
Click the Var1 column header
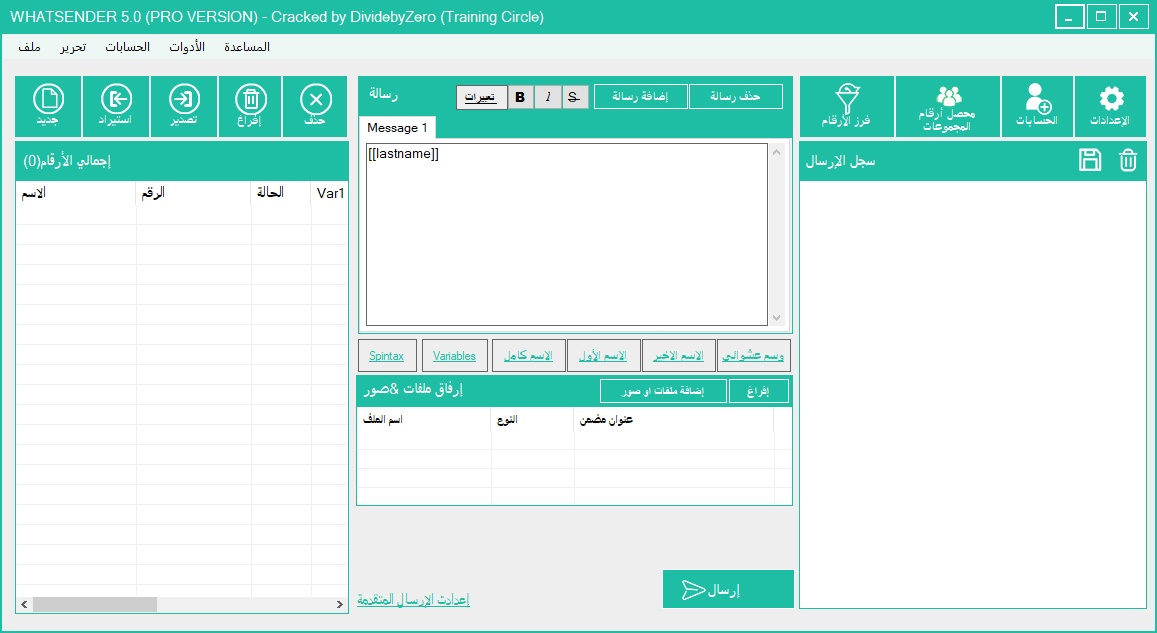(x=330, y=193)
